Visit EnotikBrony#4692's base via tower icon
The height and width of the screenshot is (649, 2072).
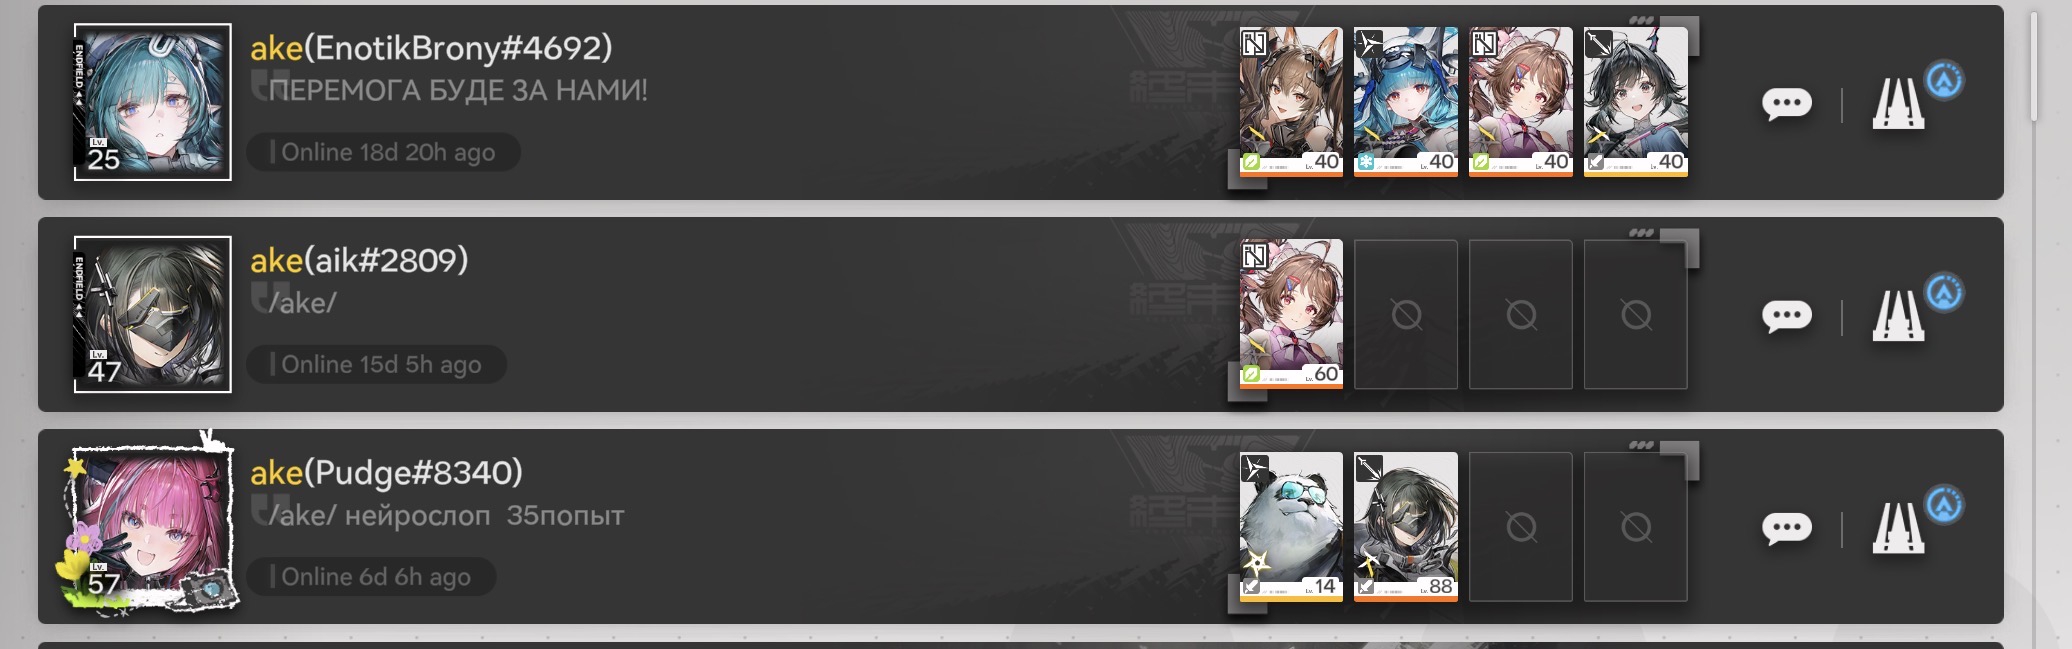1899,103
